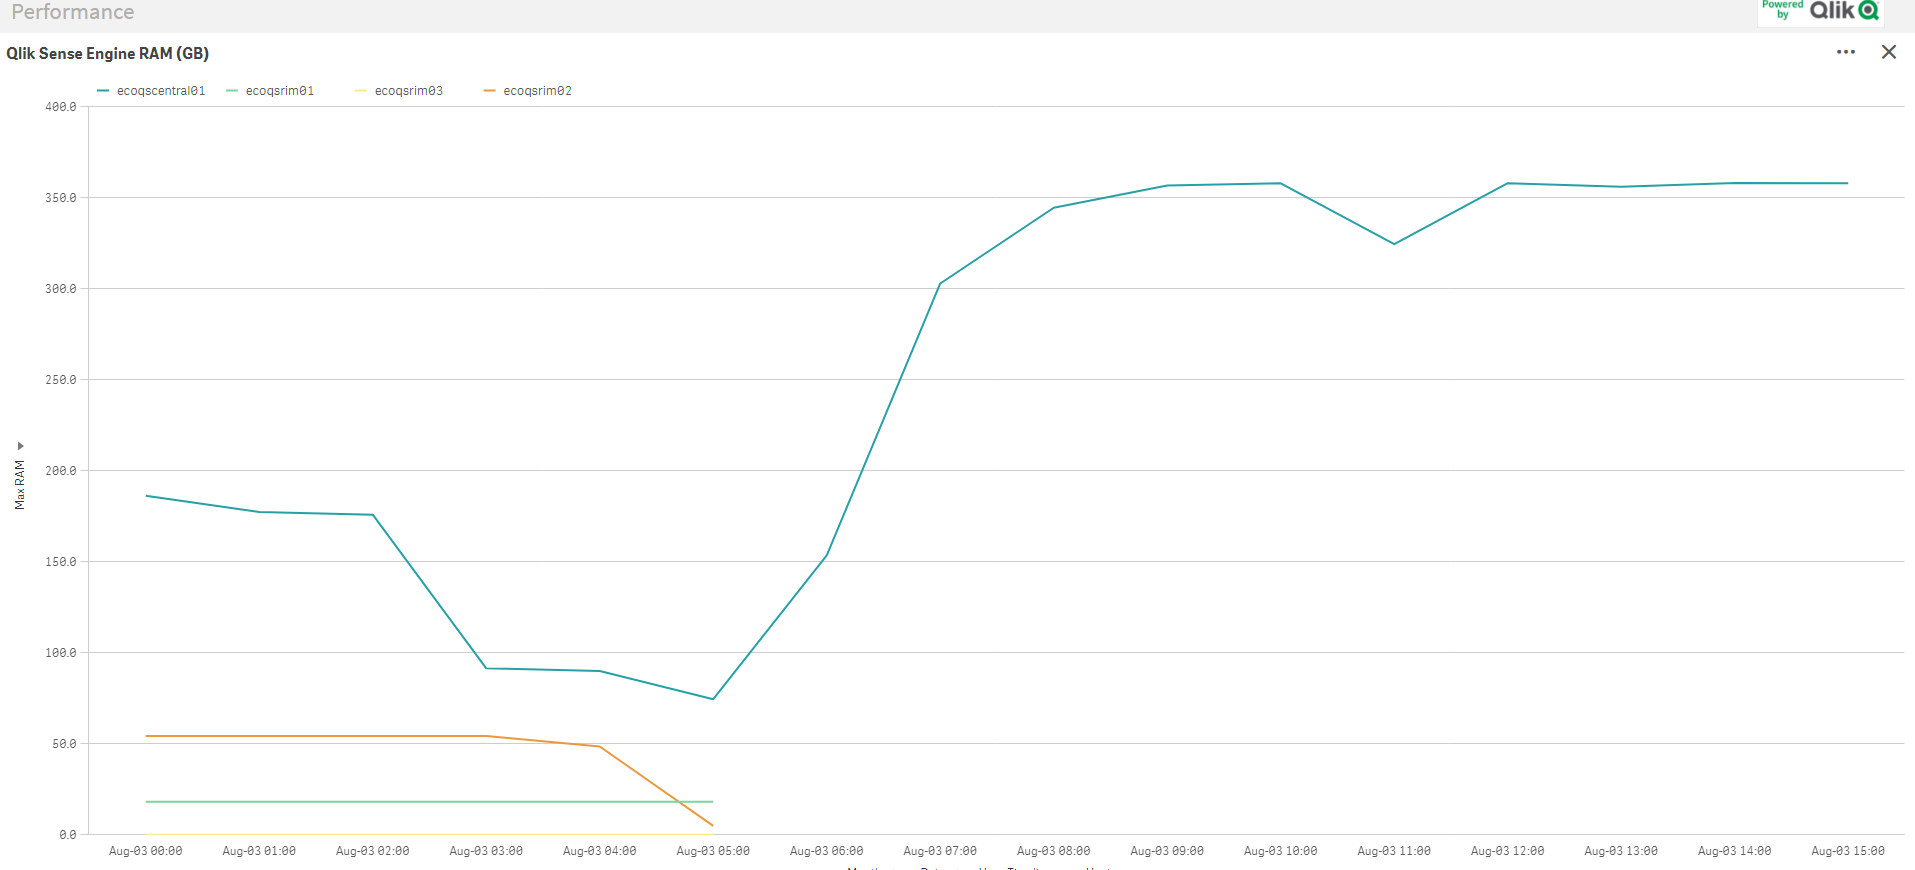Viewport: 1915px width, 870px height.
Task: Click the arrow above Max RAM label
Action: tap(20, 446)
